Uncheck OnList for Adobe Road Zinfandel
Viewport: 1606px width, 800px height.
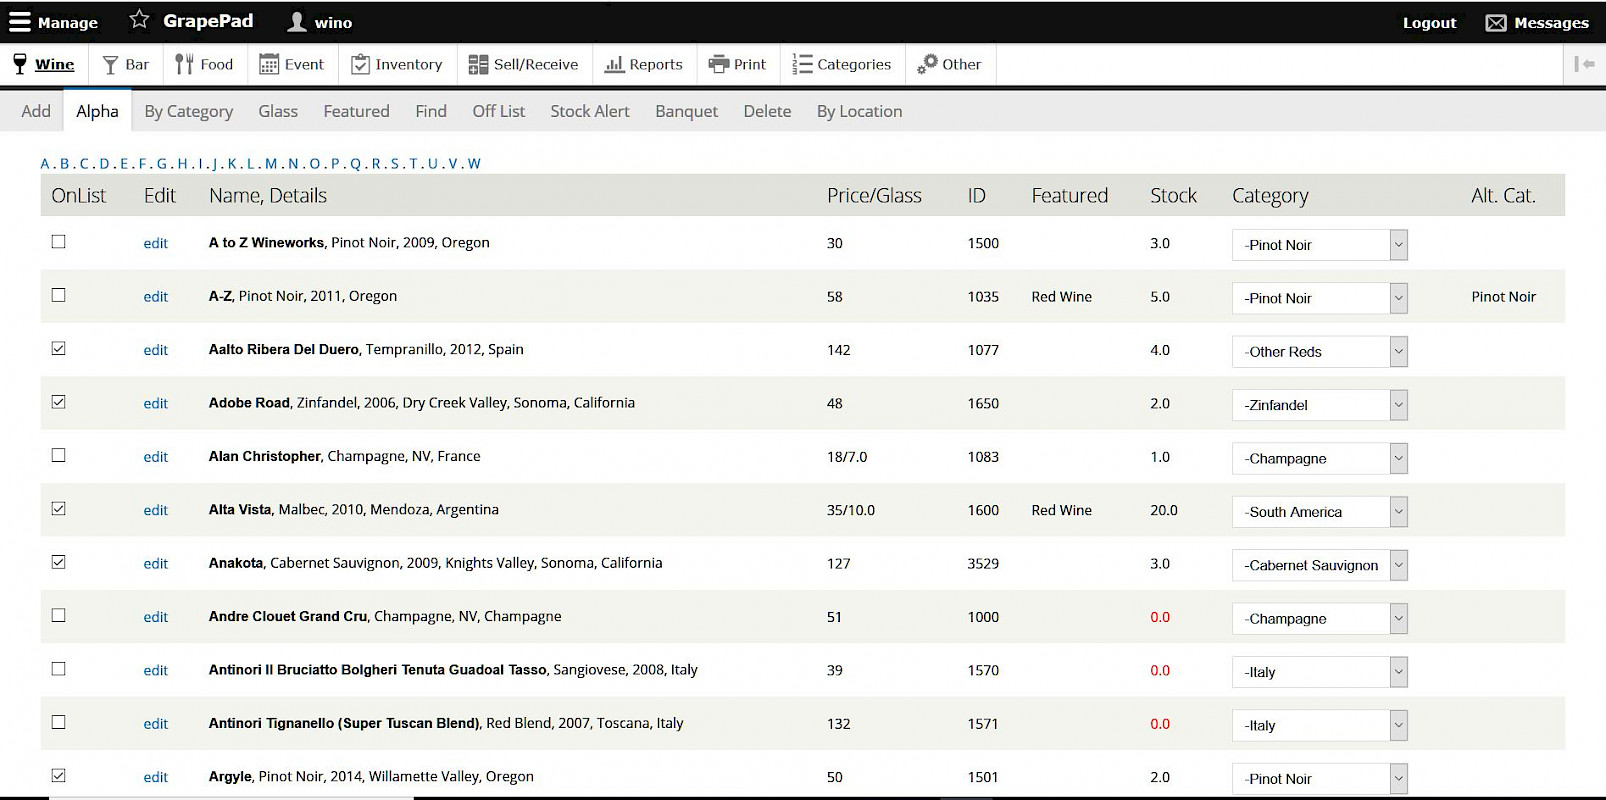58,402
